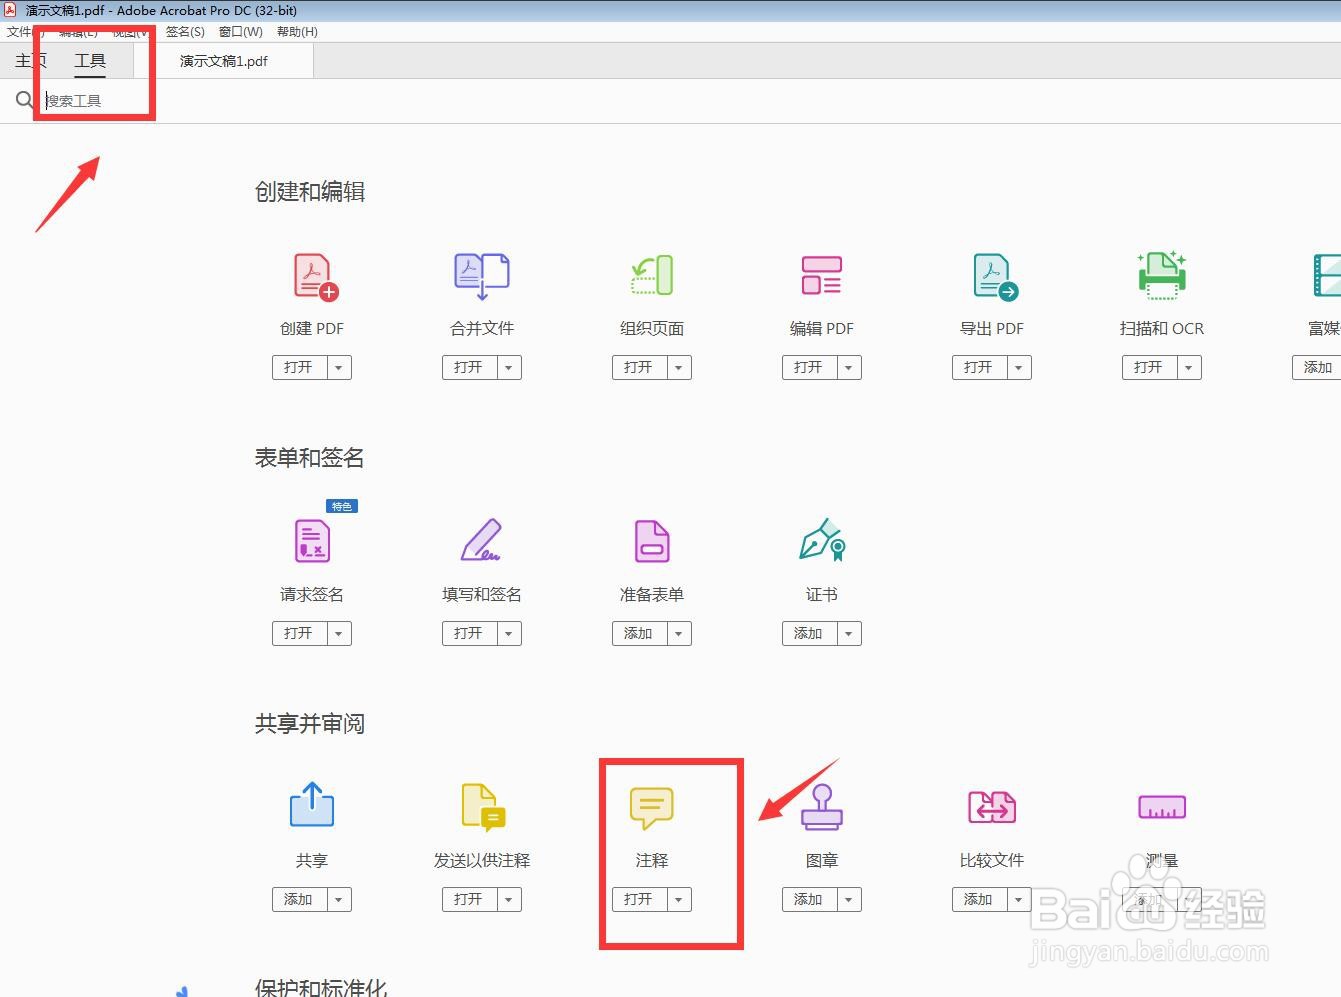Switch to the 主页 tab
Viewport: 1341px width, 997px height.
point(29,60)
